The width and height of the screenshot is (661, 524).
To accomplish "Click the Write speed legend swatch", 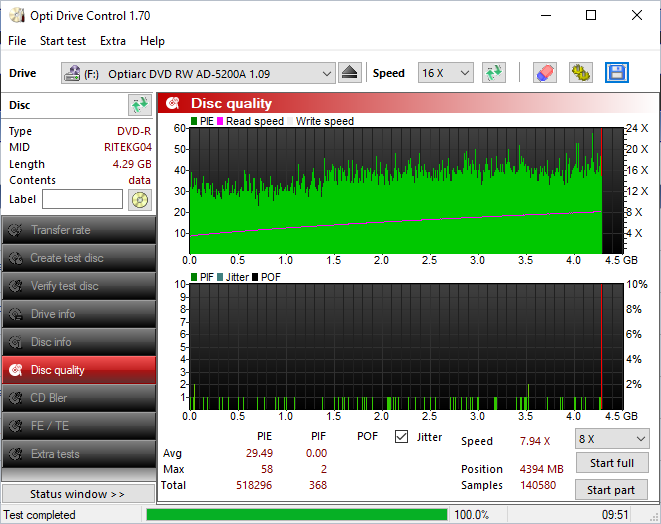I will [290, 121].
